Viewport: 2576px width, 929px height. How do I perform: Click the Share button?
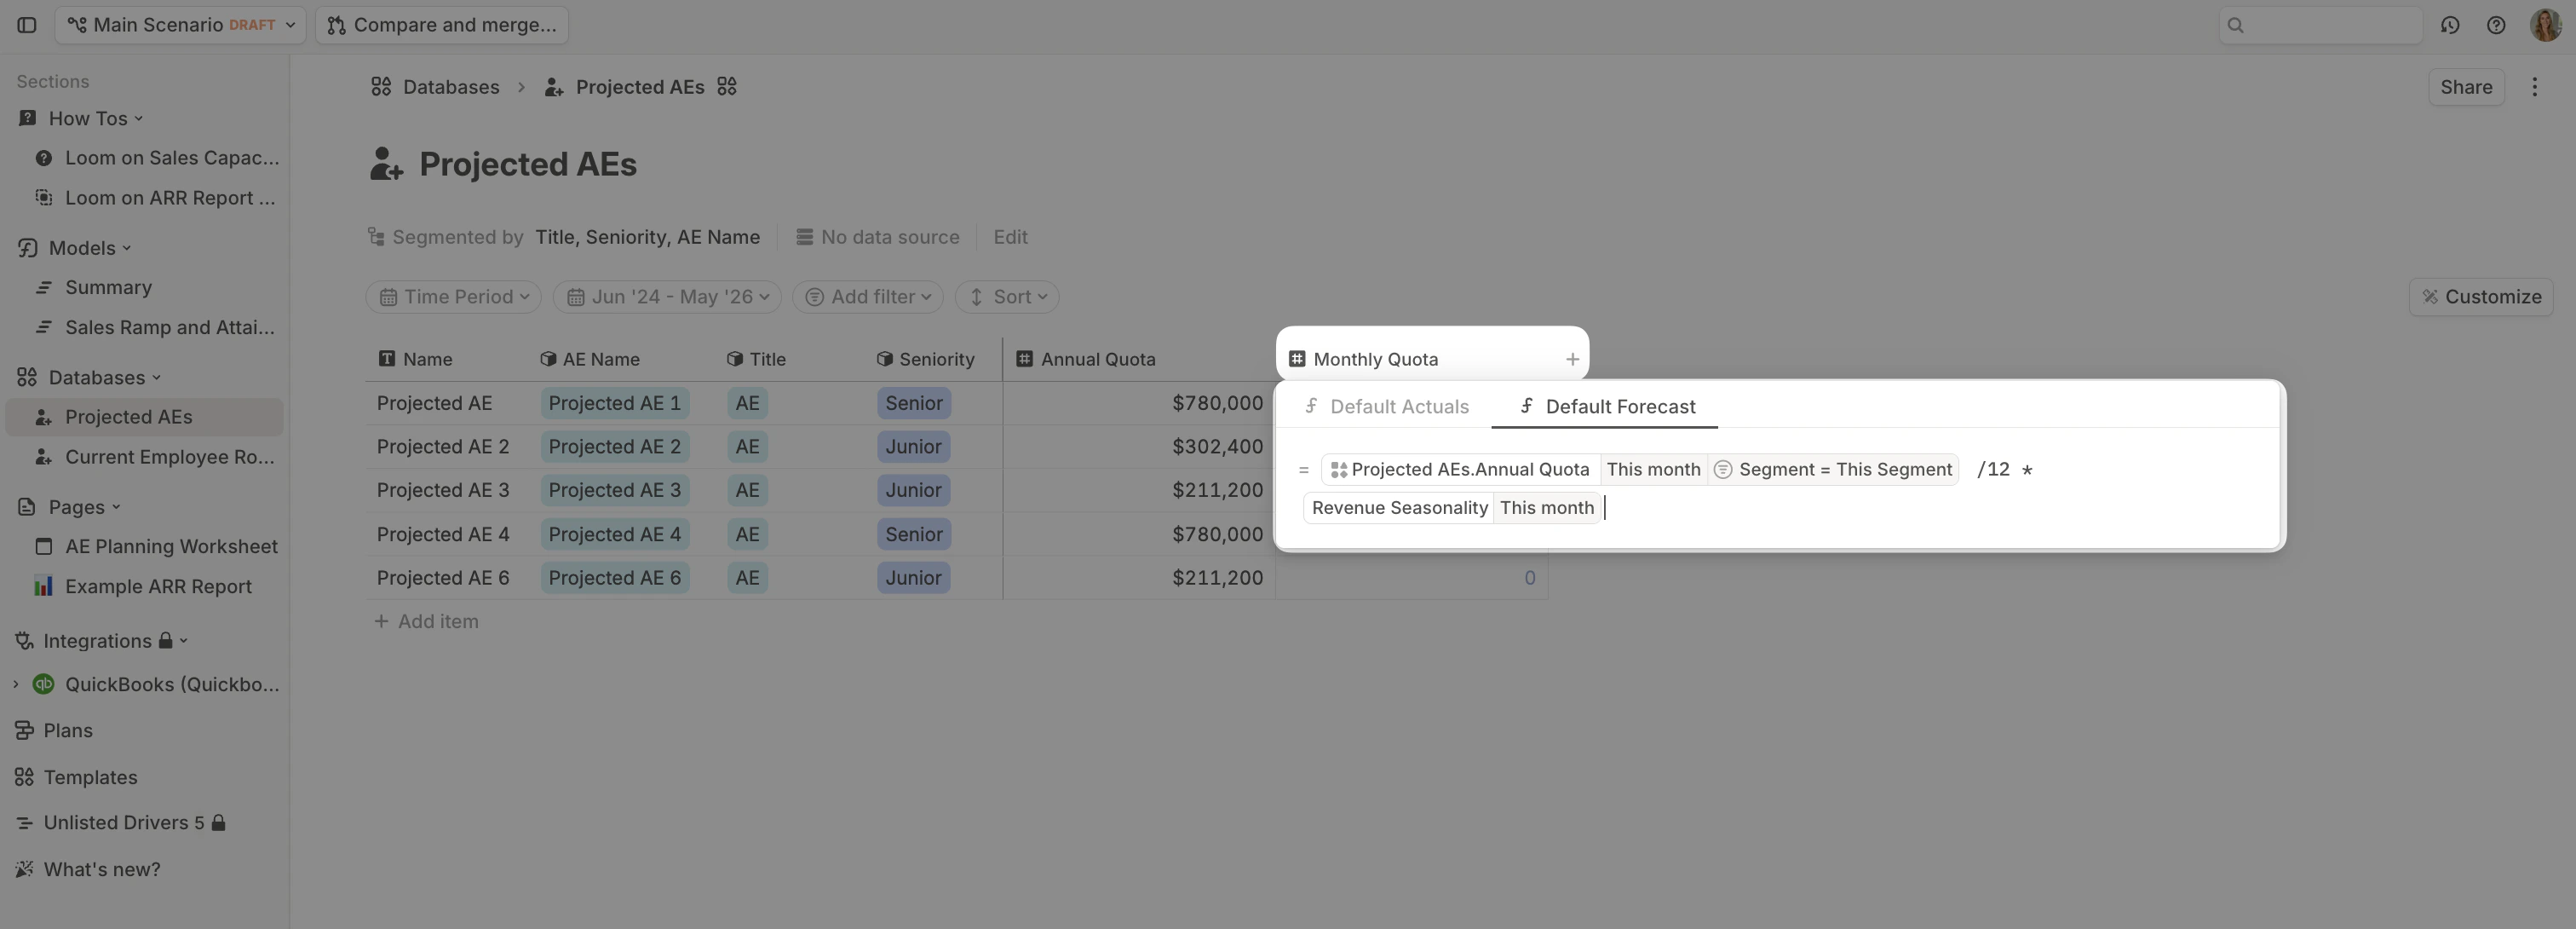coord(2465,87)
